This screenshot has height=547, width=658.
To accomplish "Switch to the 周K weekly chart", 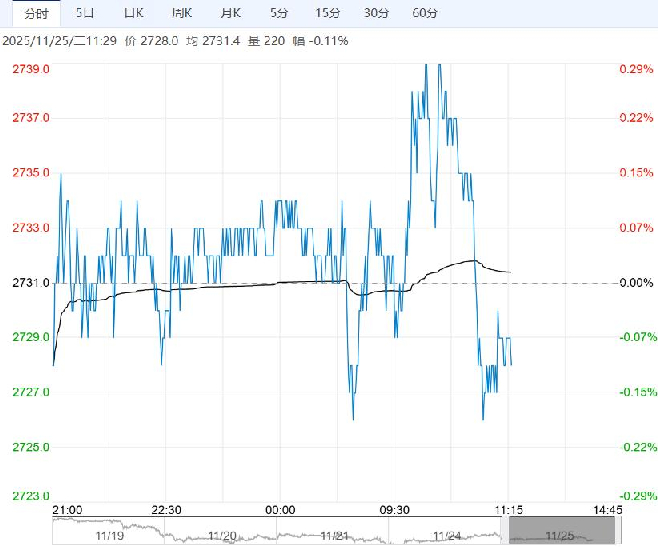I will [181, 13].
